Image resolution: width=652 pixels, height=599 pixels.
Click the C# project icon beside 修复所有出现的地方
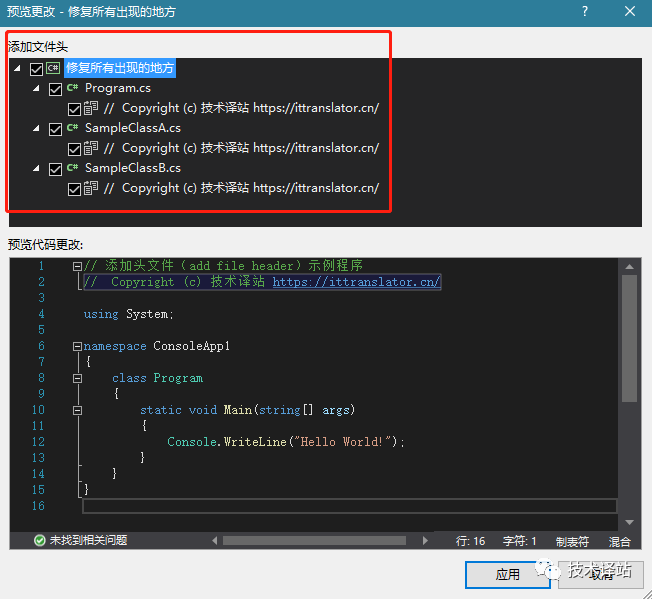(x=53, y=68)
